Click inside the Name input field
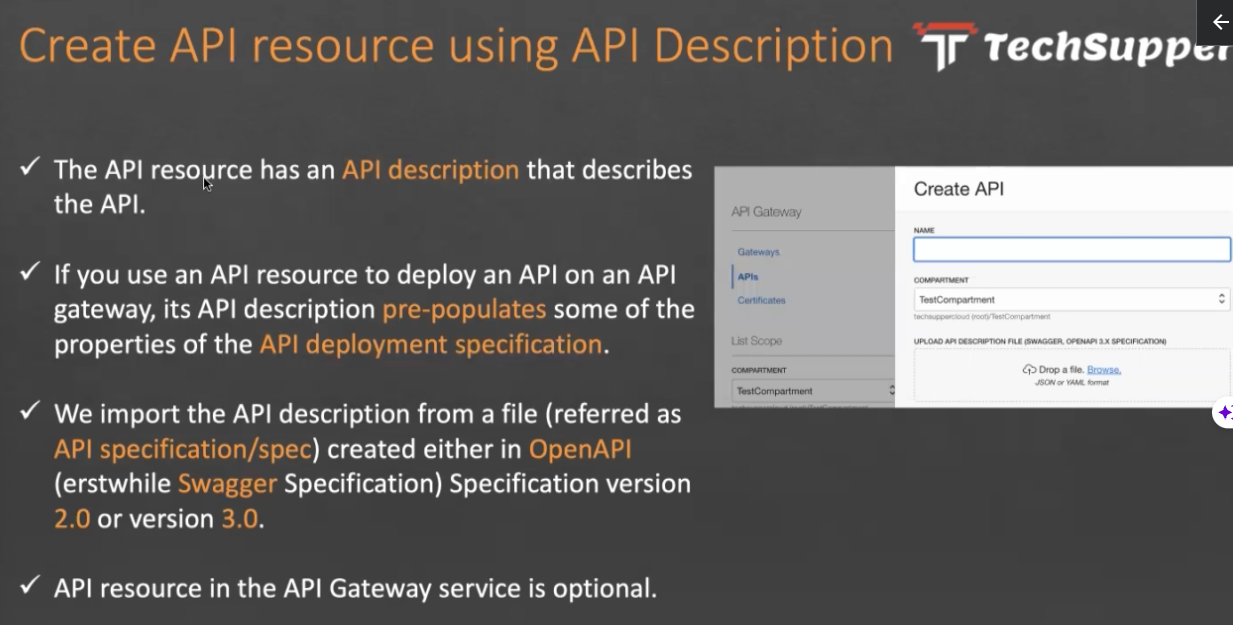1233x625 pixels. pyautogui.click(x=1071, y=250)
